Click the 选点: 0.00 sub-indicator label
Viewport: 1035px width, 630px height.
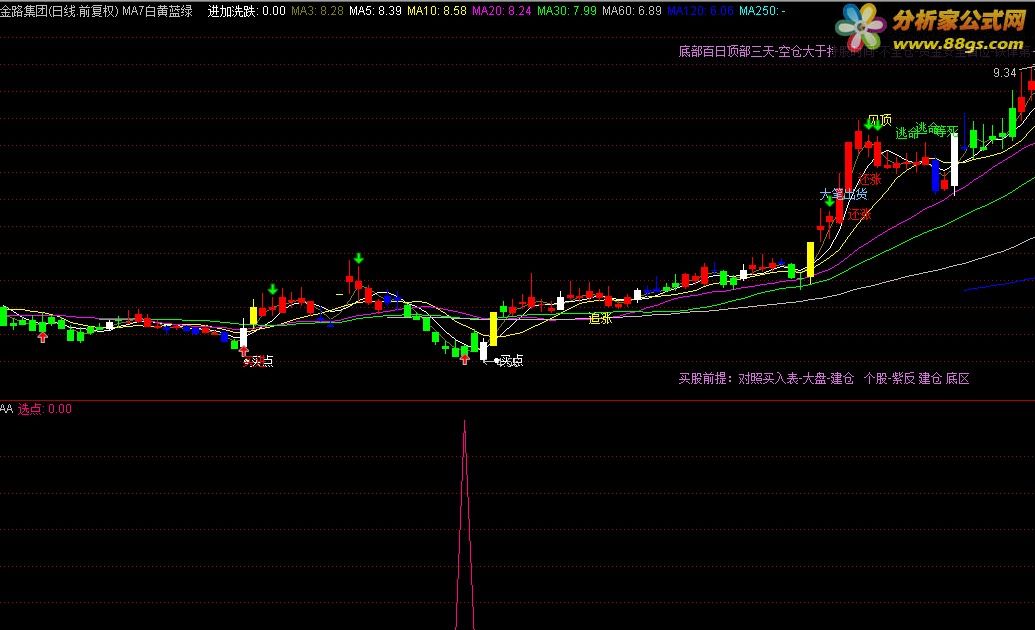[x=44, y=409]
